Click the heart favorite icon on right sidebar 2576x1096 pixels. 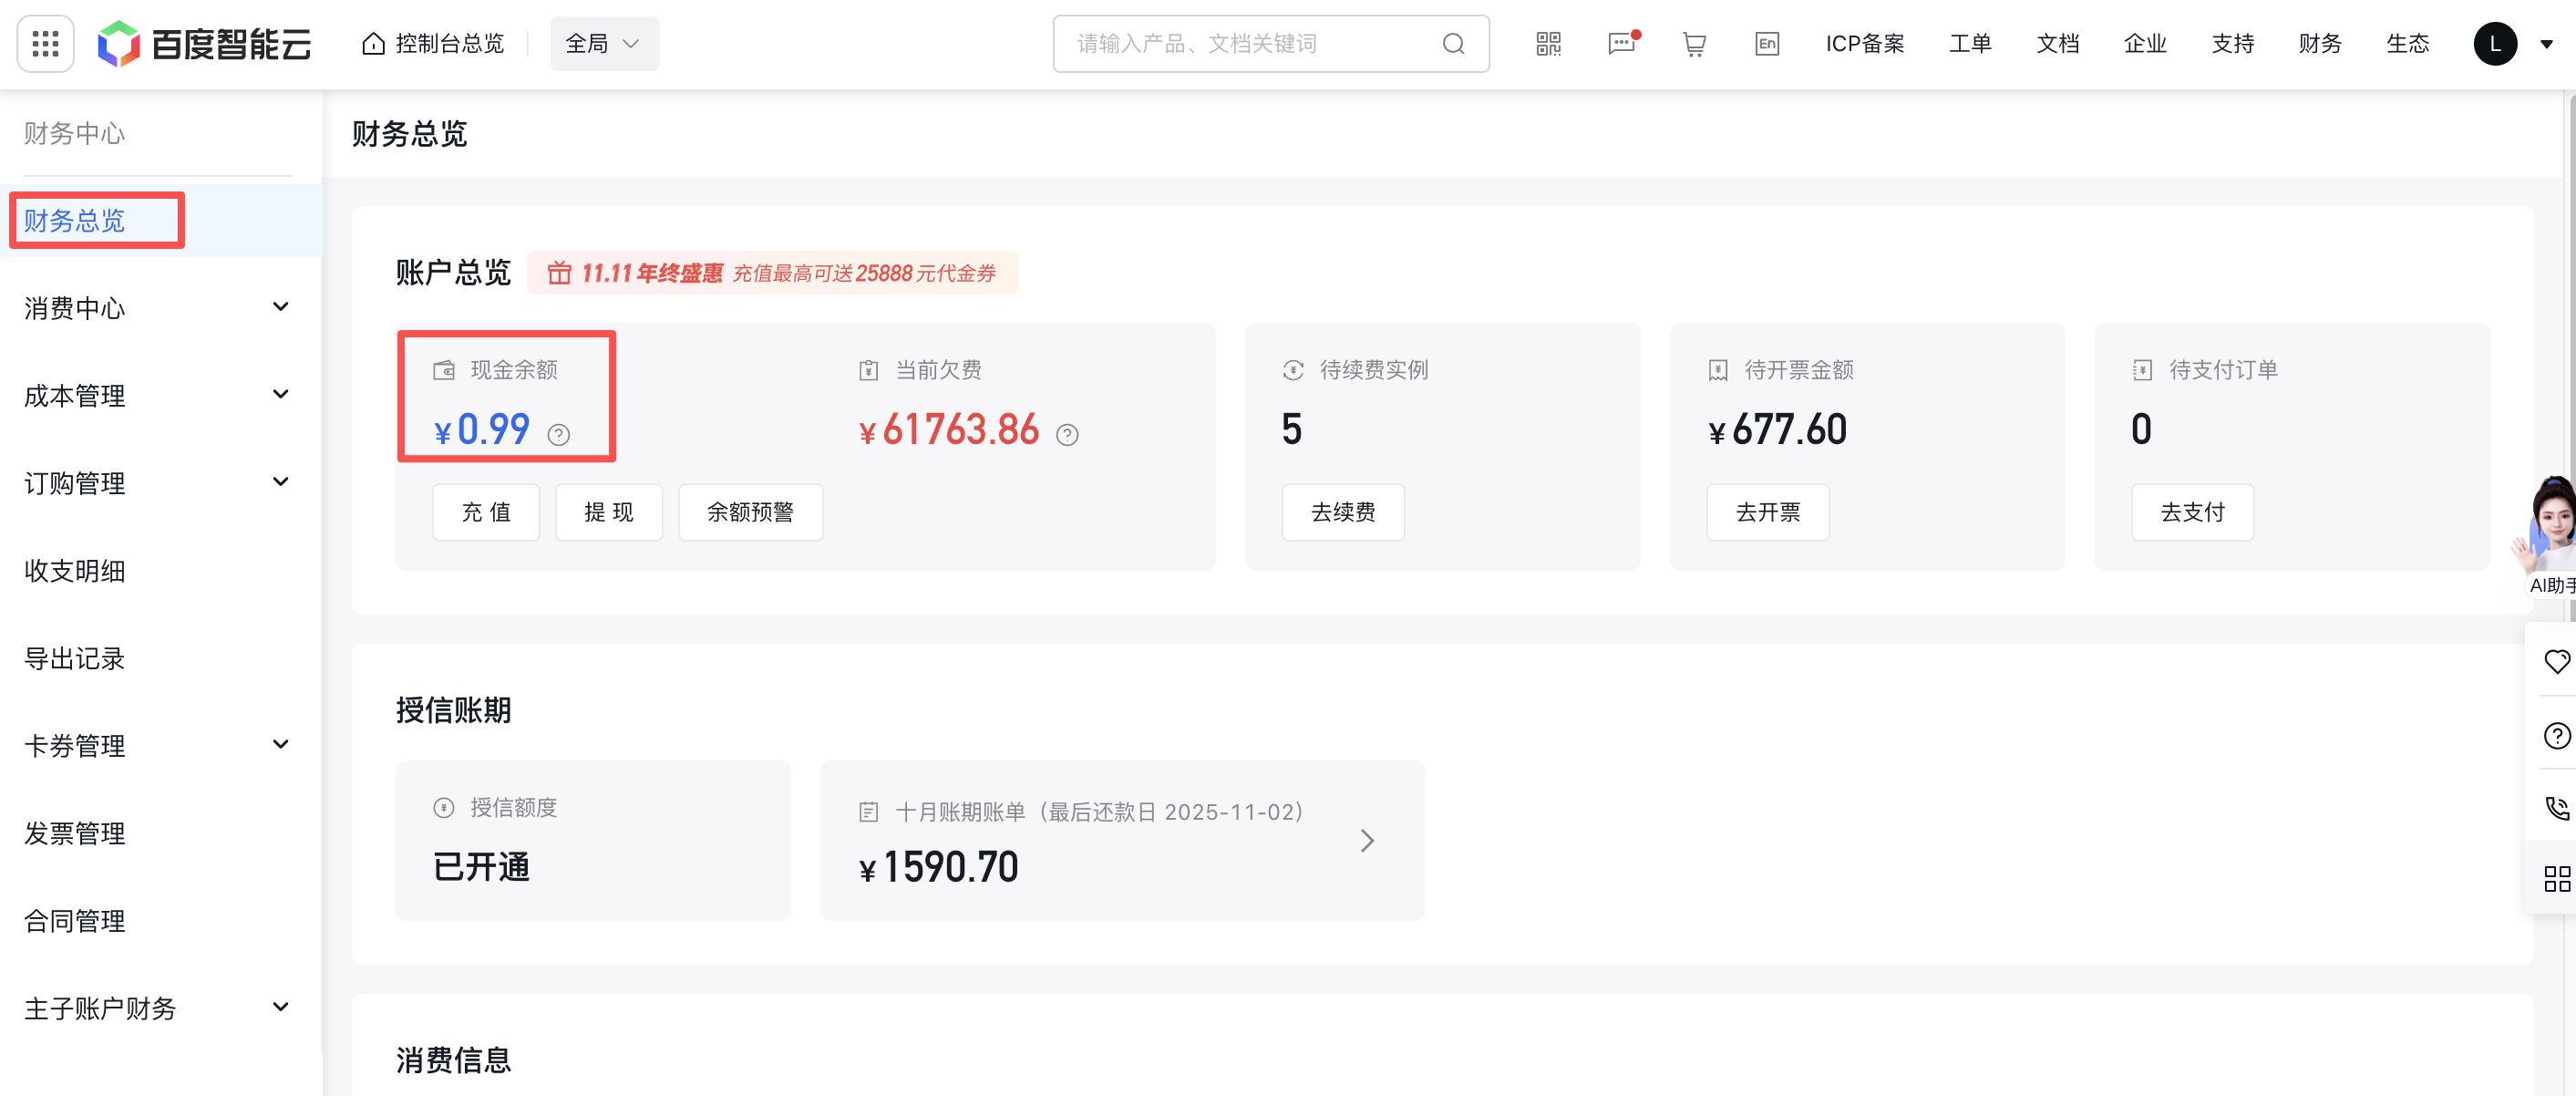(2556, 661)
